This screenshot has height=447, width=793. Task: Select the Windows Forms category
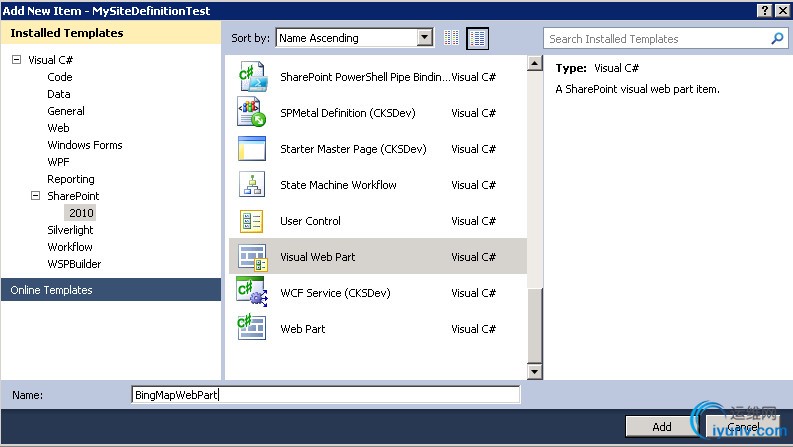pyautogui.click(x=85, y=145)
